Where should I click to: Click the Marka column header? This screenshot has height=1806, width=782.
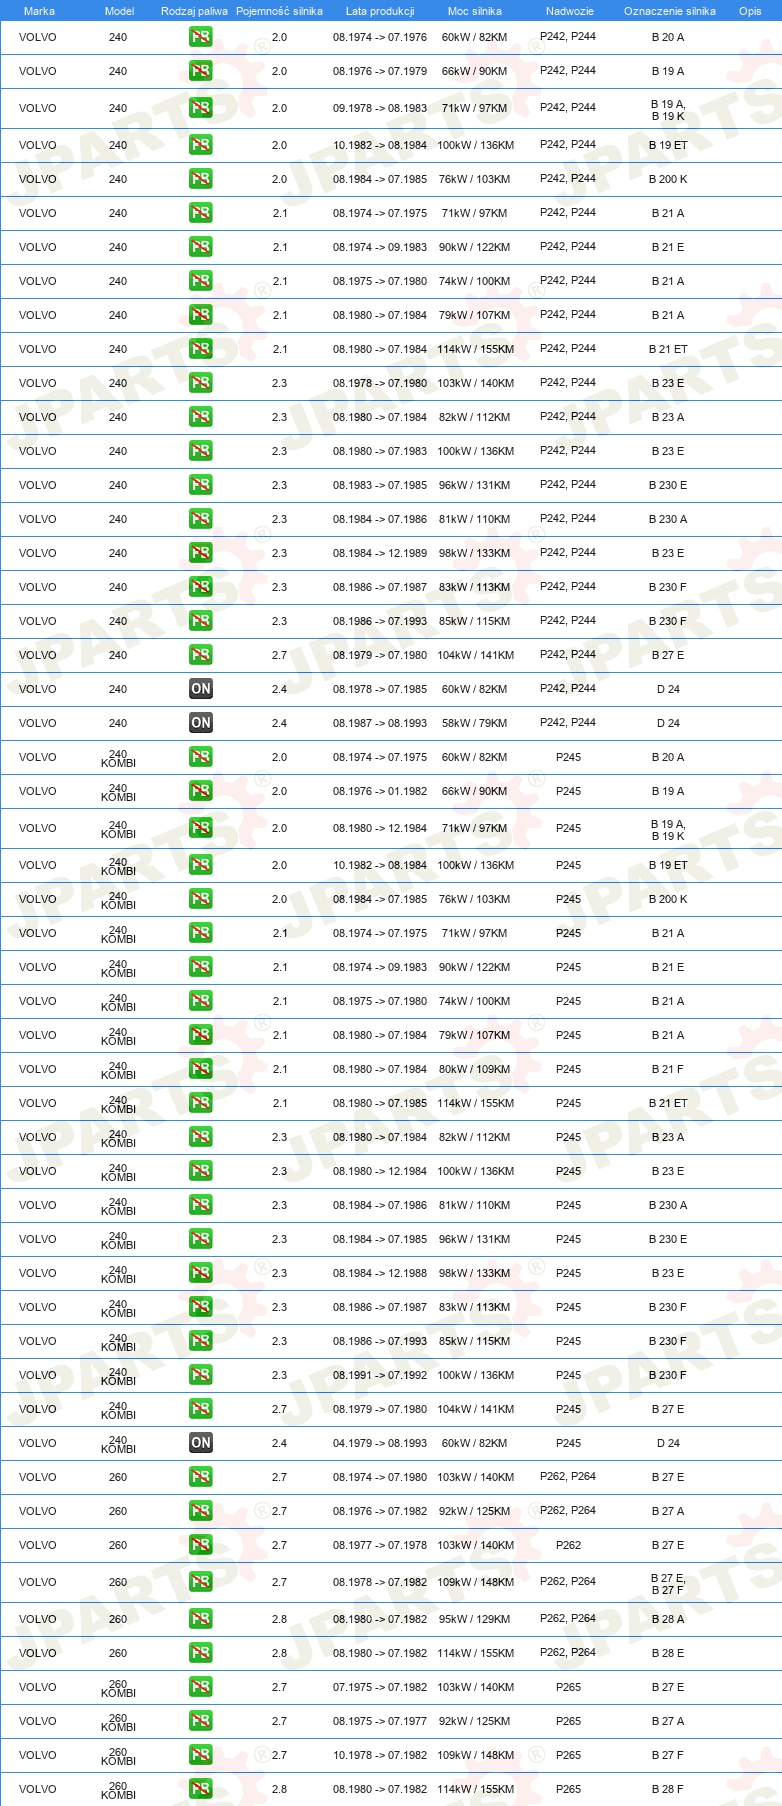point(39,11)
